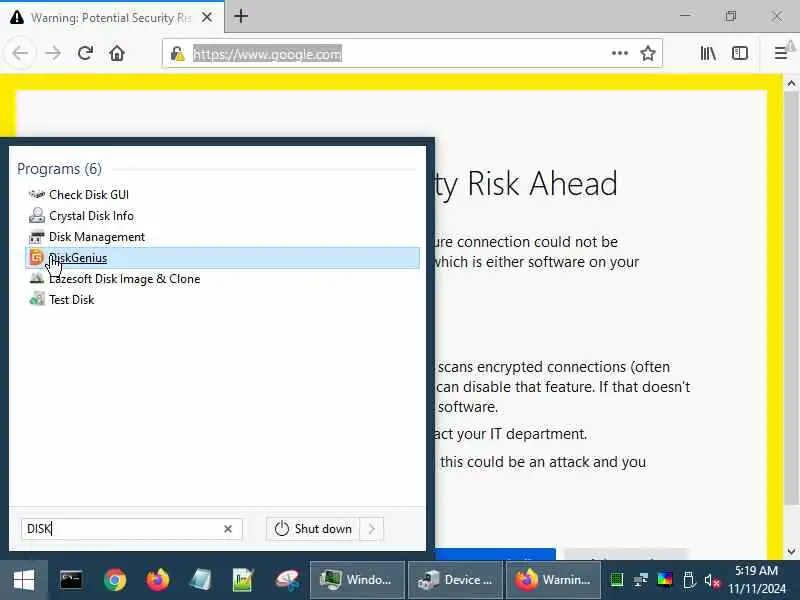The width and height of the screenshot is (800, 600).
Task: Click the colorful display tray icon
Action: click(x=664, y=580)
